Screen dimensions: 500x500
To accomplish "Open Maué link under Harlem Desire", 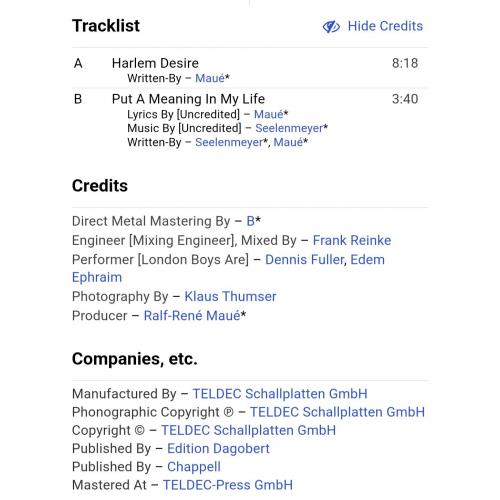I will 210,78.
